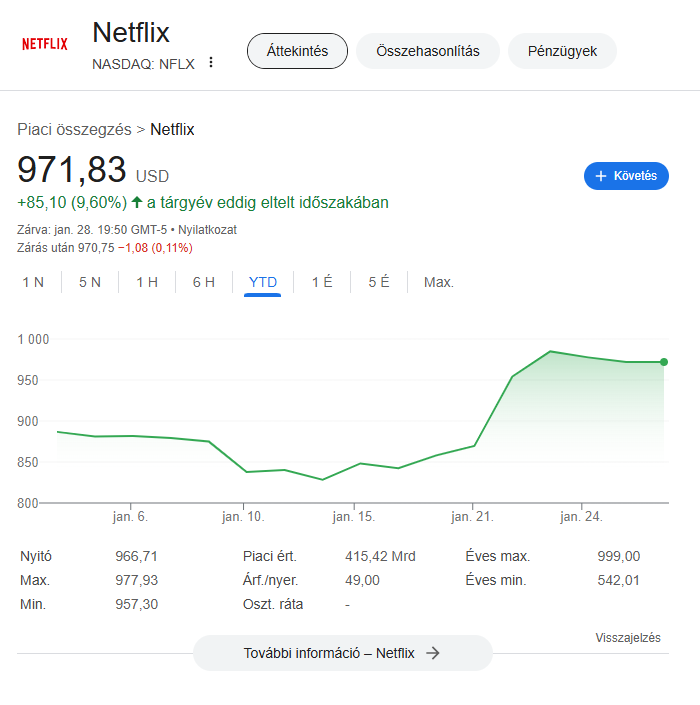The height and width of the screenshot is (705, 700).
Task: Click the jan. 24. axis label
Action: point(581,517)
